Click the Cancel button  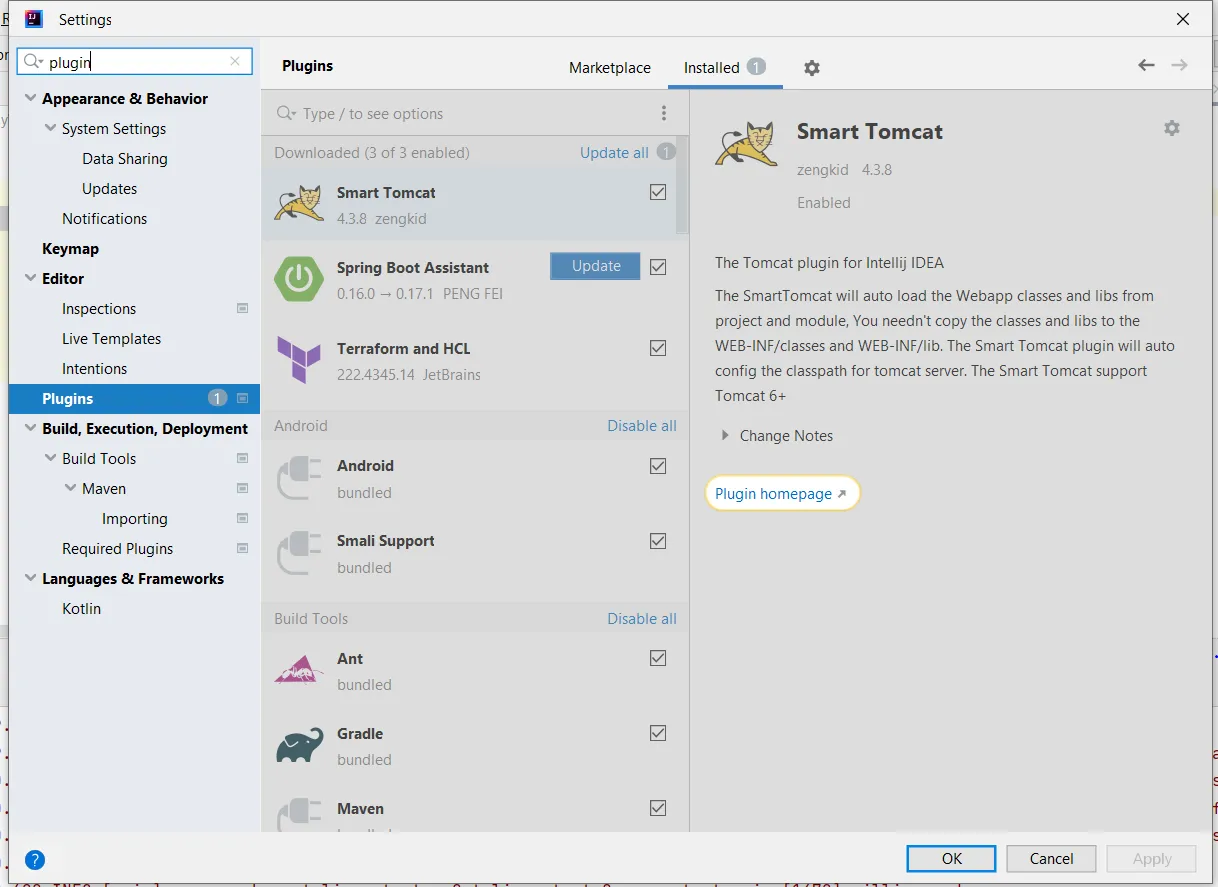[x=1051, y=858]
